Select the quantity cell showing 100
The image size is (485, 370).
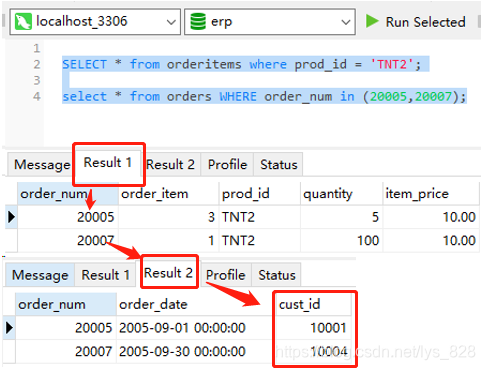tap(341, 240)
